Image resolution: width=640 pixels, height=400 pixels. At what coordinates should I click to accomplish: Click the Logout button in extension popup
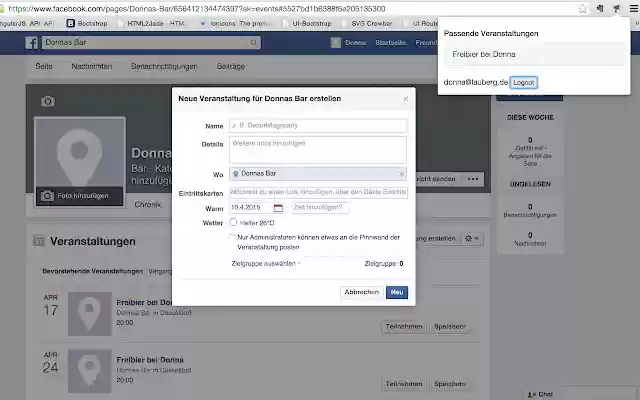click(523, 82)
